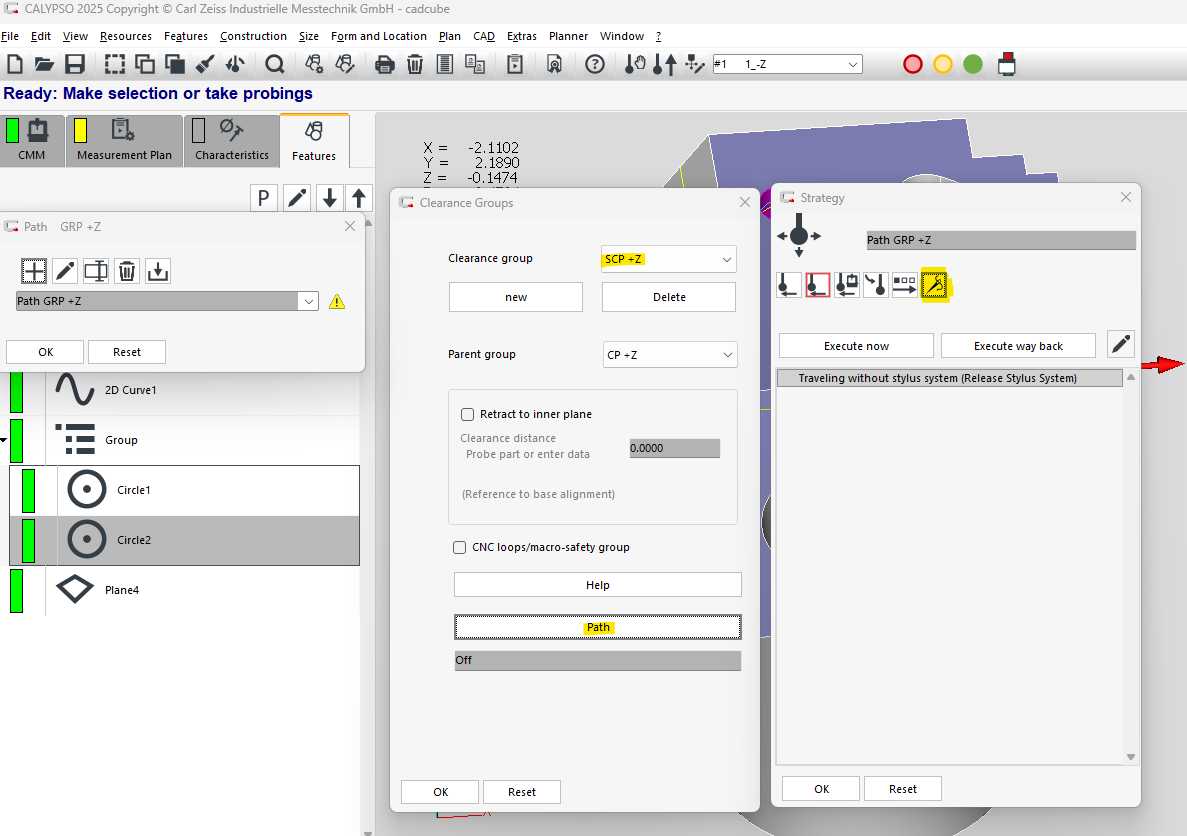Tick CNC loops/macro-safety group checkbox
Screen dimensions: 1187x836
[460, 547]
